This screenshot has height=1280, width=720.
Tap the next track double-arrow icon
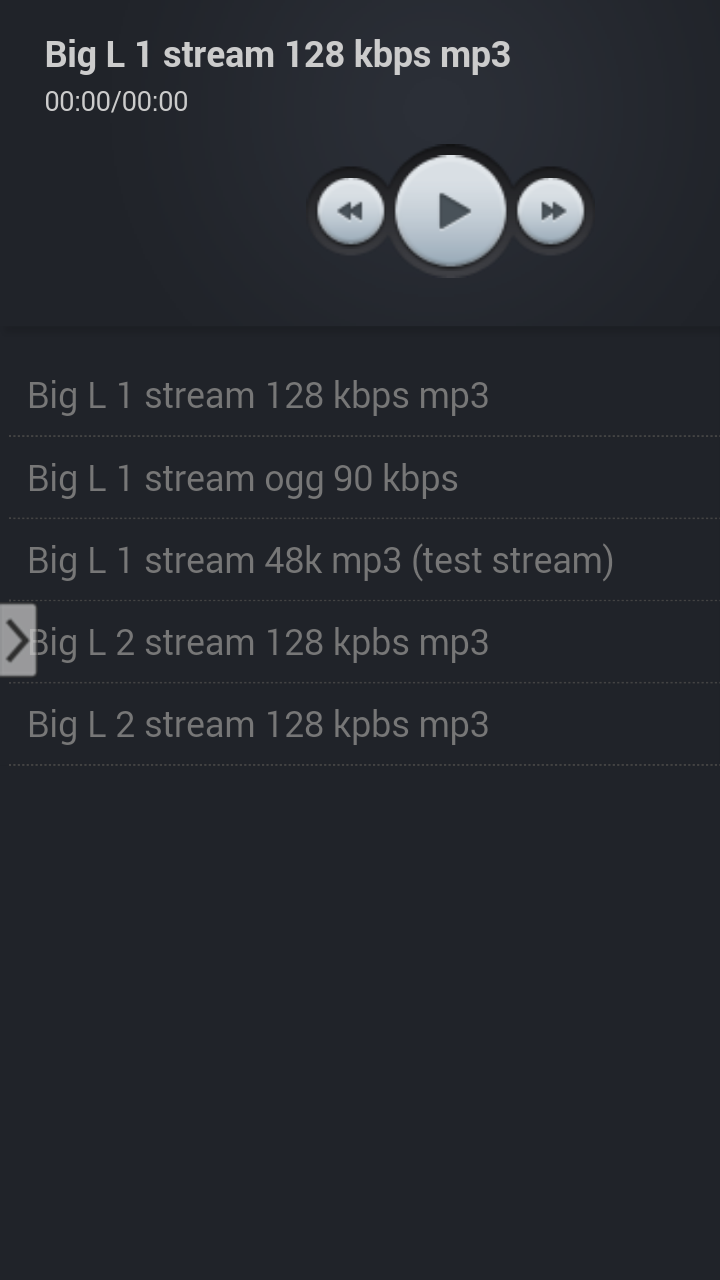(550, 210)
